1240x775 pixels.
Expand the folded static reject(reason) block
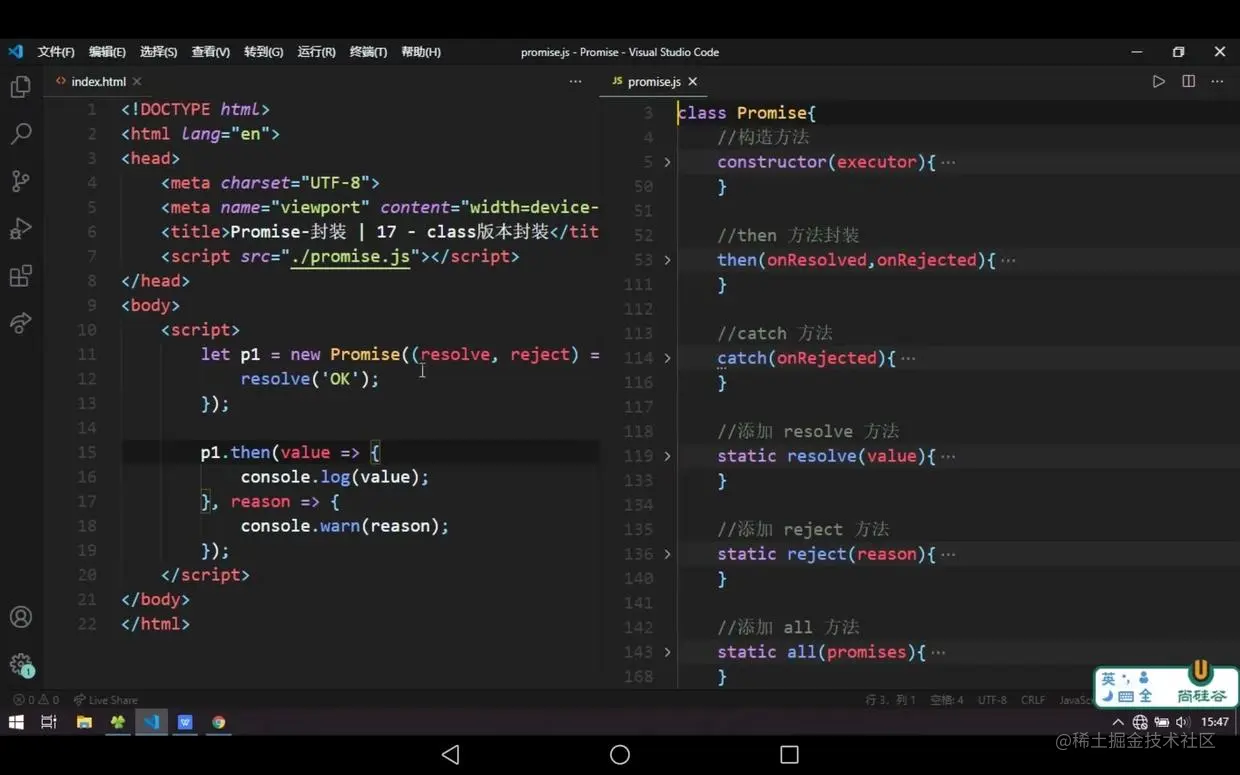[667, 554]
